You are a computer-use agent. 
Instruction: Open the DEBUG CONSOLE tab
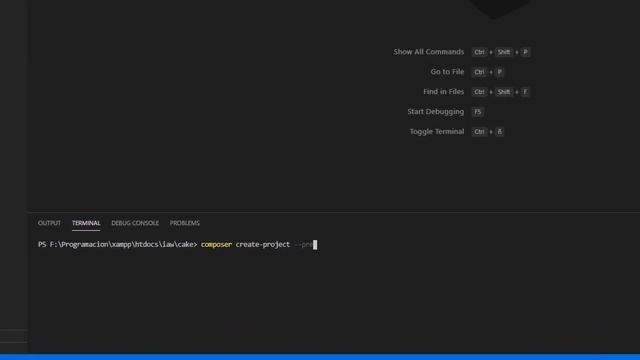[x=135, y=223]
